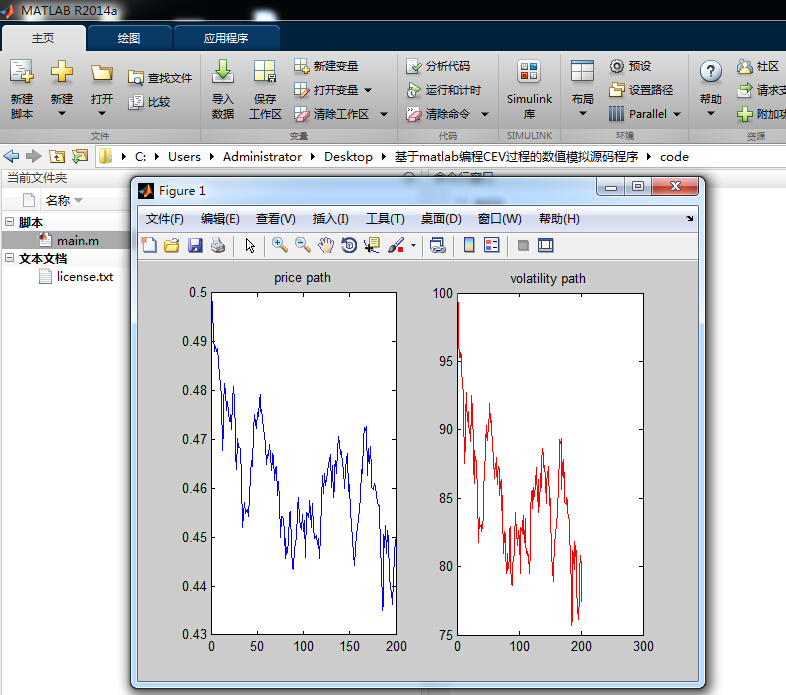Open Preferences (预设)

tap(631, 66)
